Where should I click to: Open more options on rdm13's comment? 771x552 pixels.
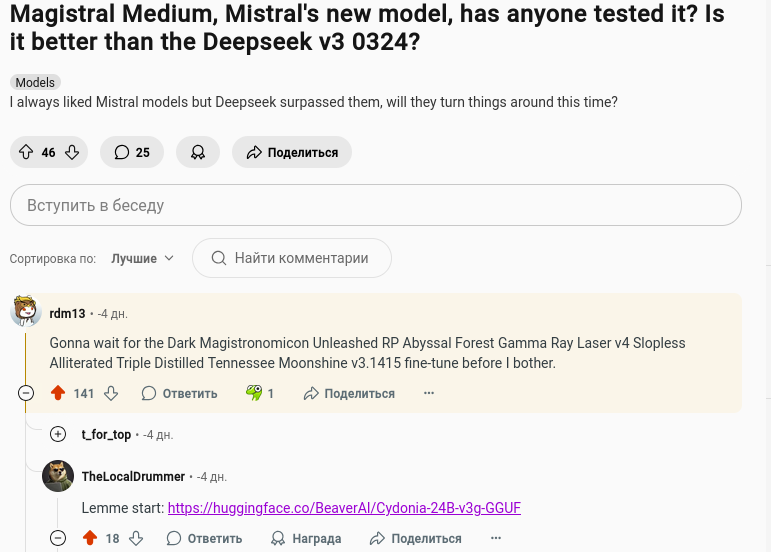pyautogui.click(x=429, y=393)
